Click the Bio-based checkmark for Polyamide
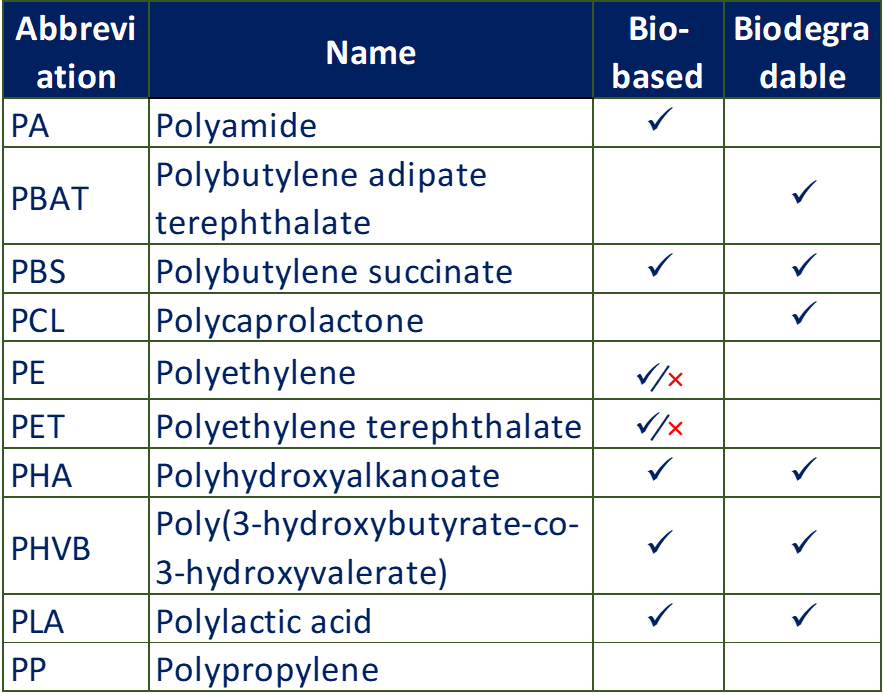 (658, 124)
